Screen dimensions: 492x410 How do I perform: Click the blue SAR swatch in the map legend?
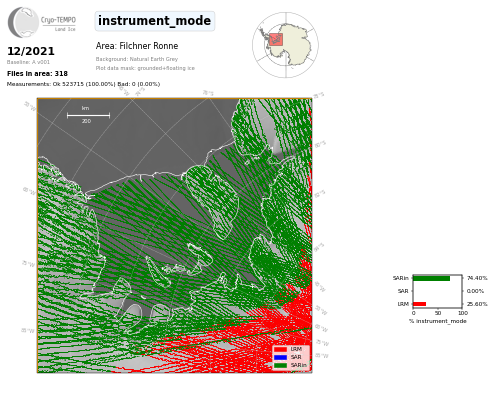(x=280, y=357)
